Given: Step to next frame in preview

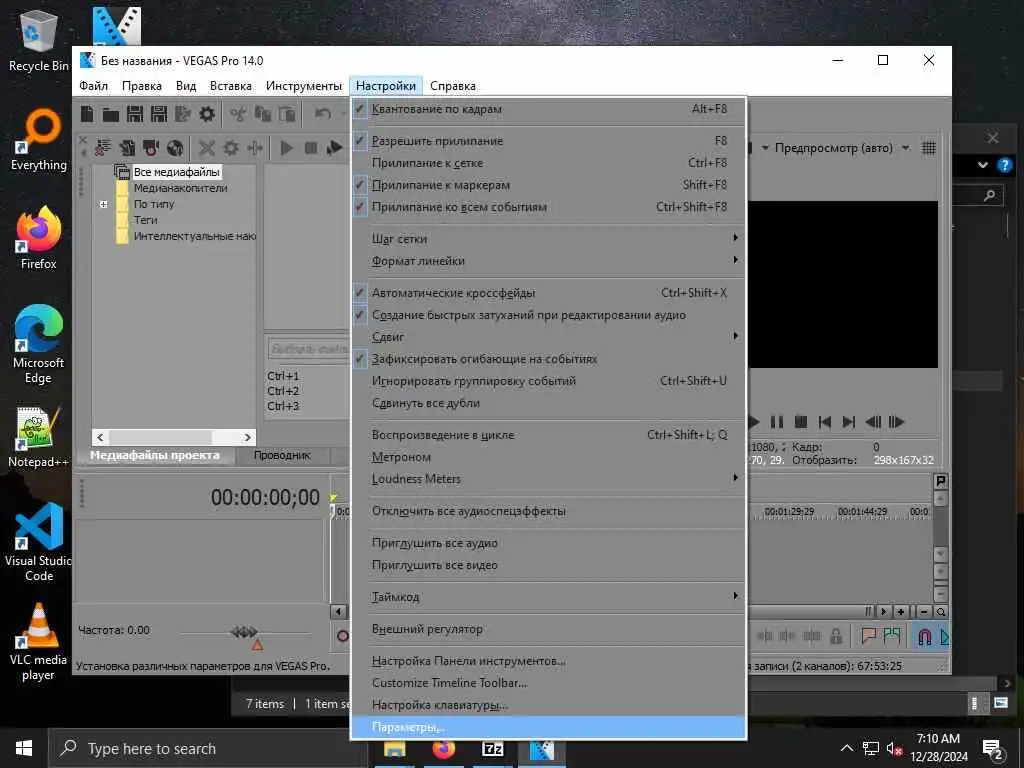Looking at the screenshot, I should pos(897,422).
